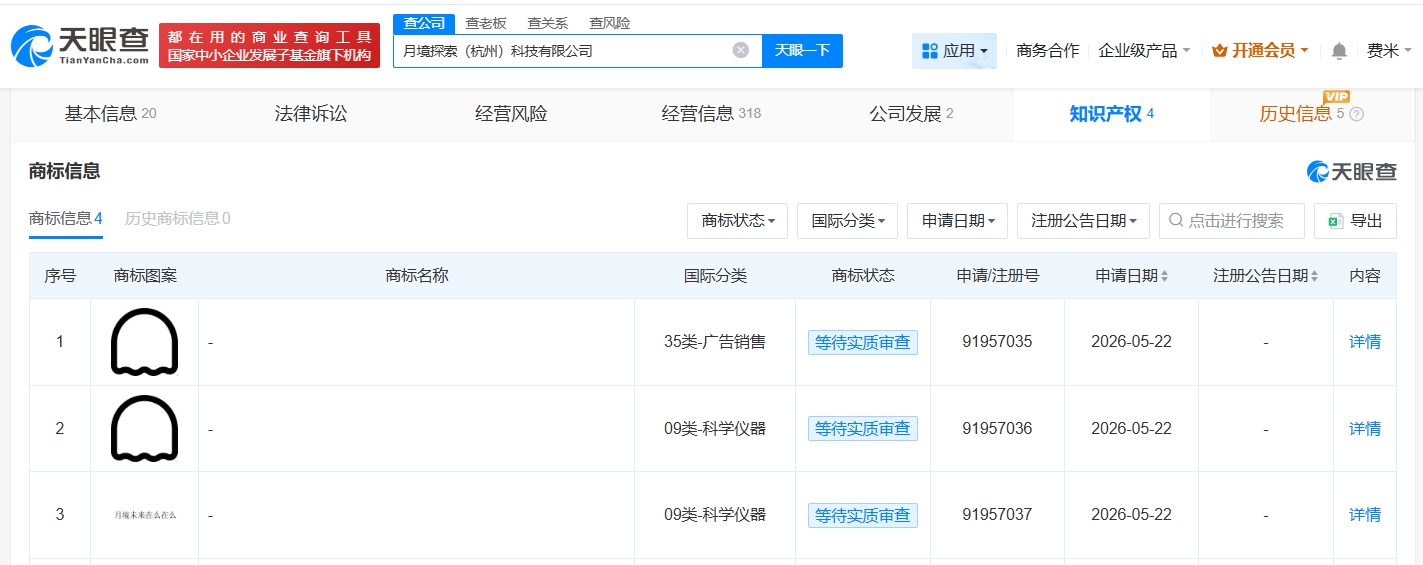1423x565 pixels.
Task: Open text trademark image for 91957037
Action: pos(144,515)
